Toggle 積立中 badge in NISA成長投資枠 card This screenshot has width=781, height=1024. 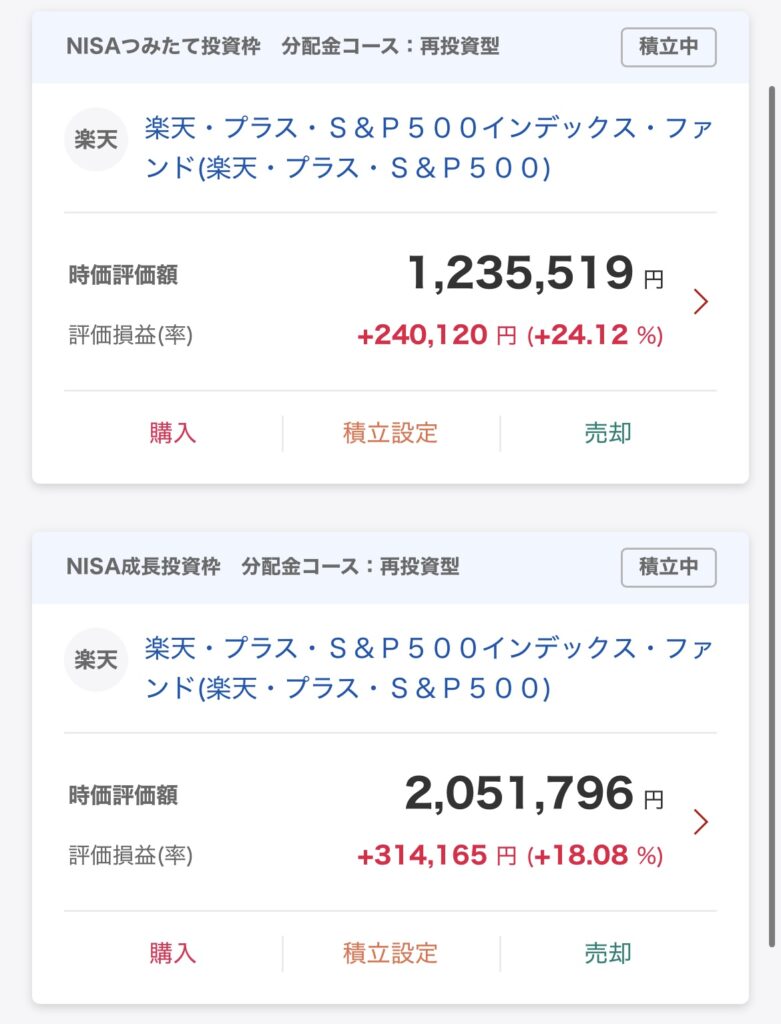[x=668, y=567]
